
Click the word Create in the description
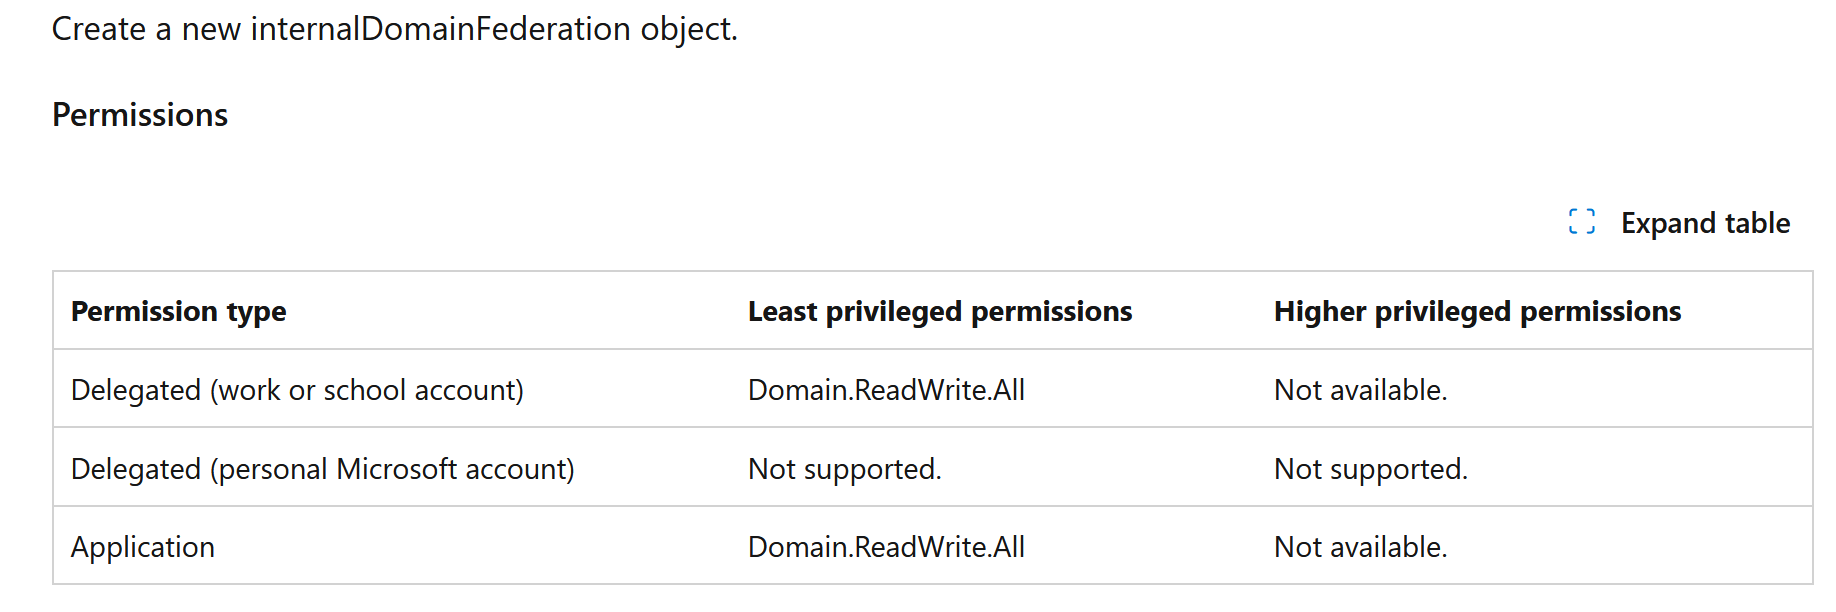click(99, 29)
